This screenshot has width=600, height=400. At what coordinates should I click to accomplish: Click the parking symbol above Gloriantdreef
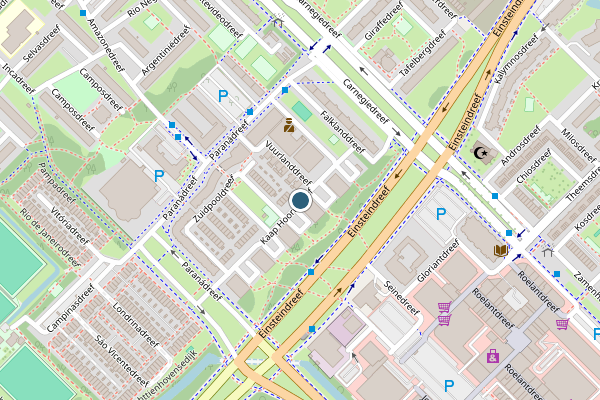point(441,214)
